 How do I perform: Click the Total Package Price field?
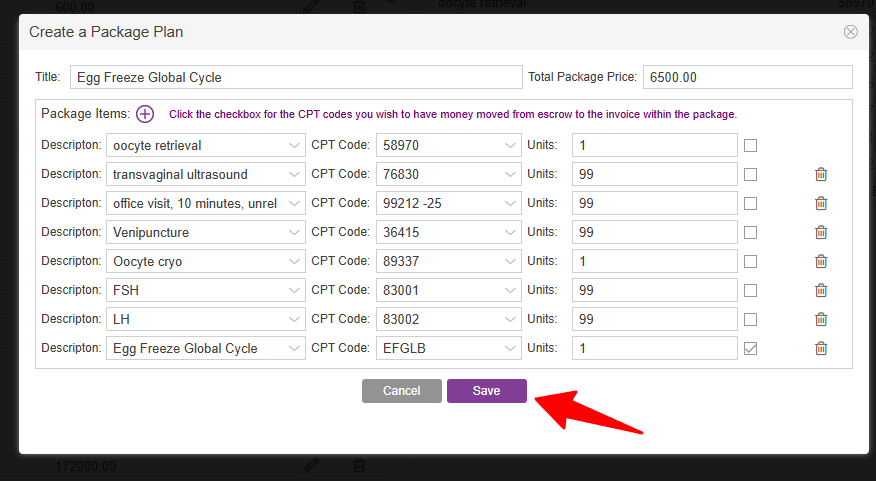tap(747, 77)
